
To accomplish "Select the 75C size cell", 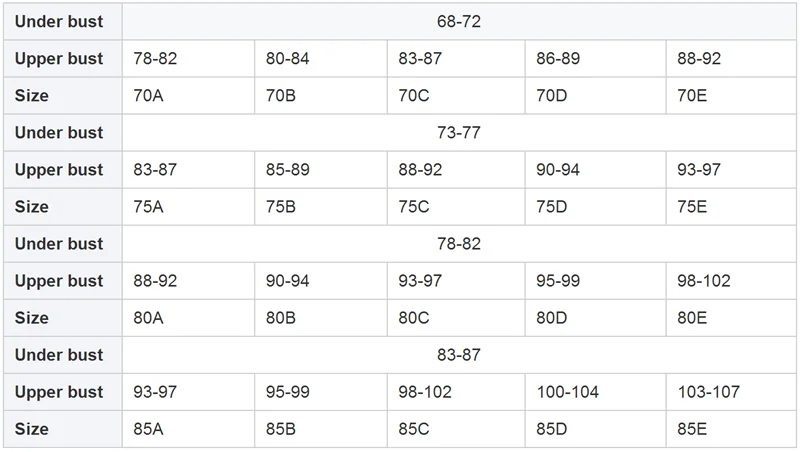I will 456,207.
